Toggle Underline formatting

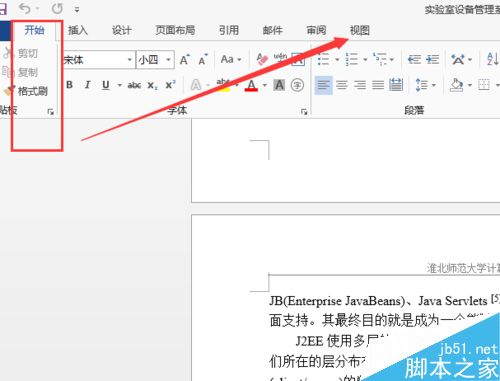[106, 85]
